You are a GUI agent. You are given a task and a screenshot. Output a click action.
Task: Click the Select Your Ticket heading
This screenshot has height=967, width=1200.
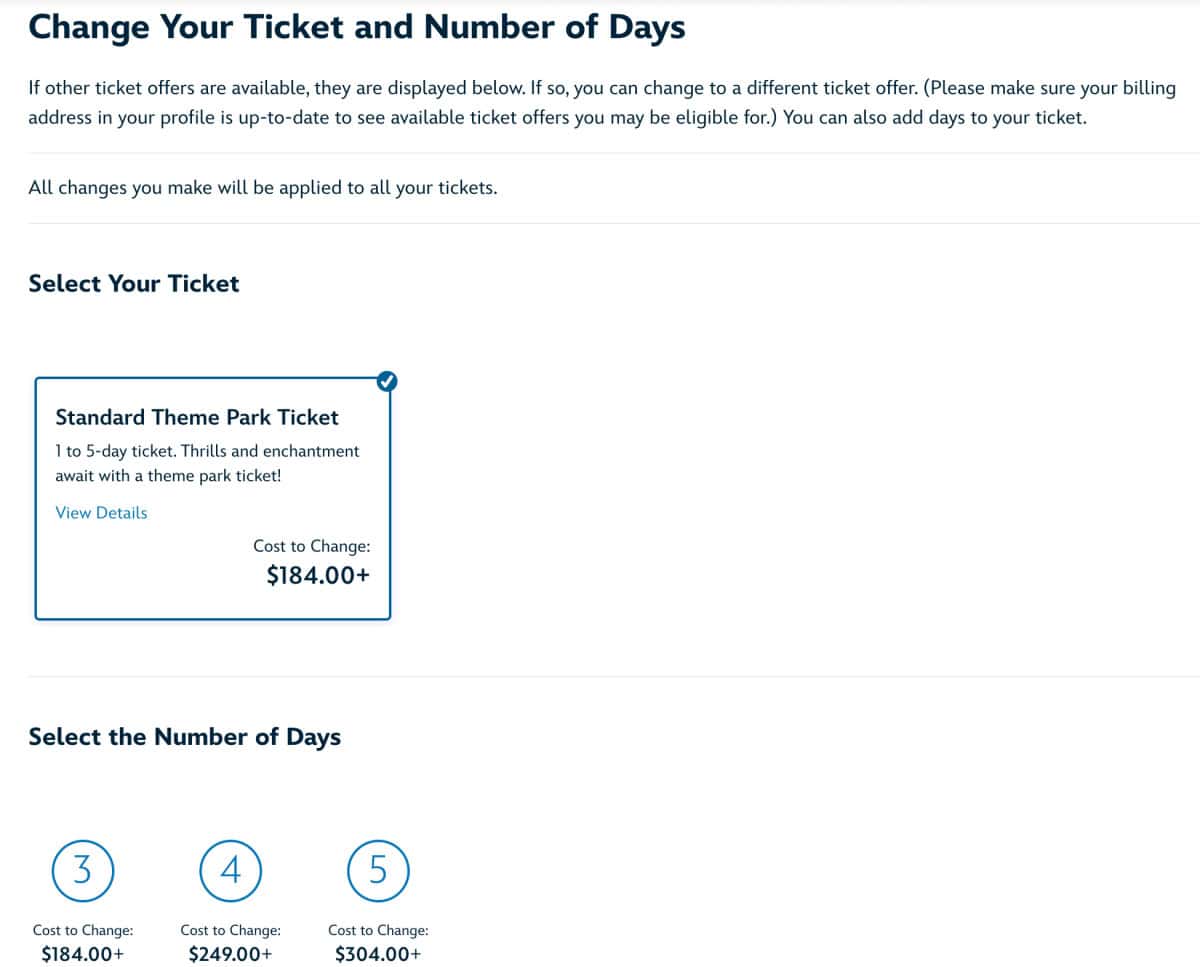coord(133,284)
